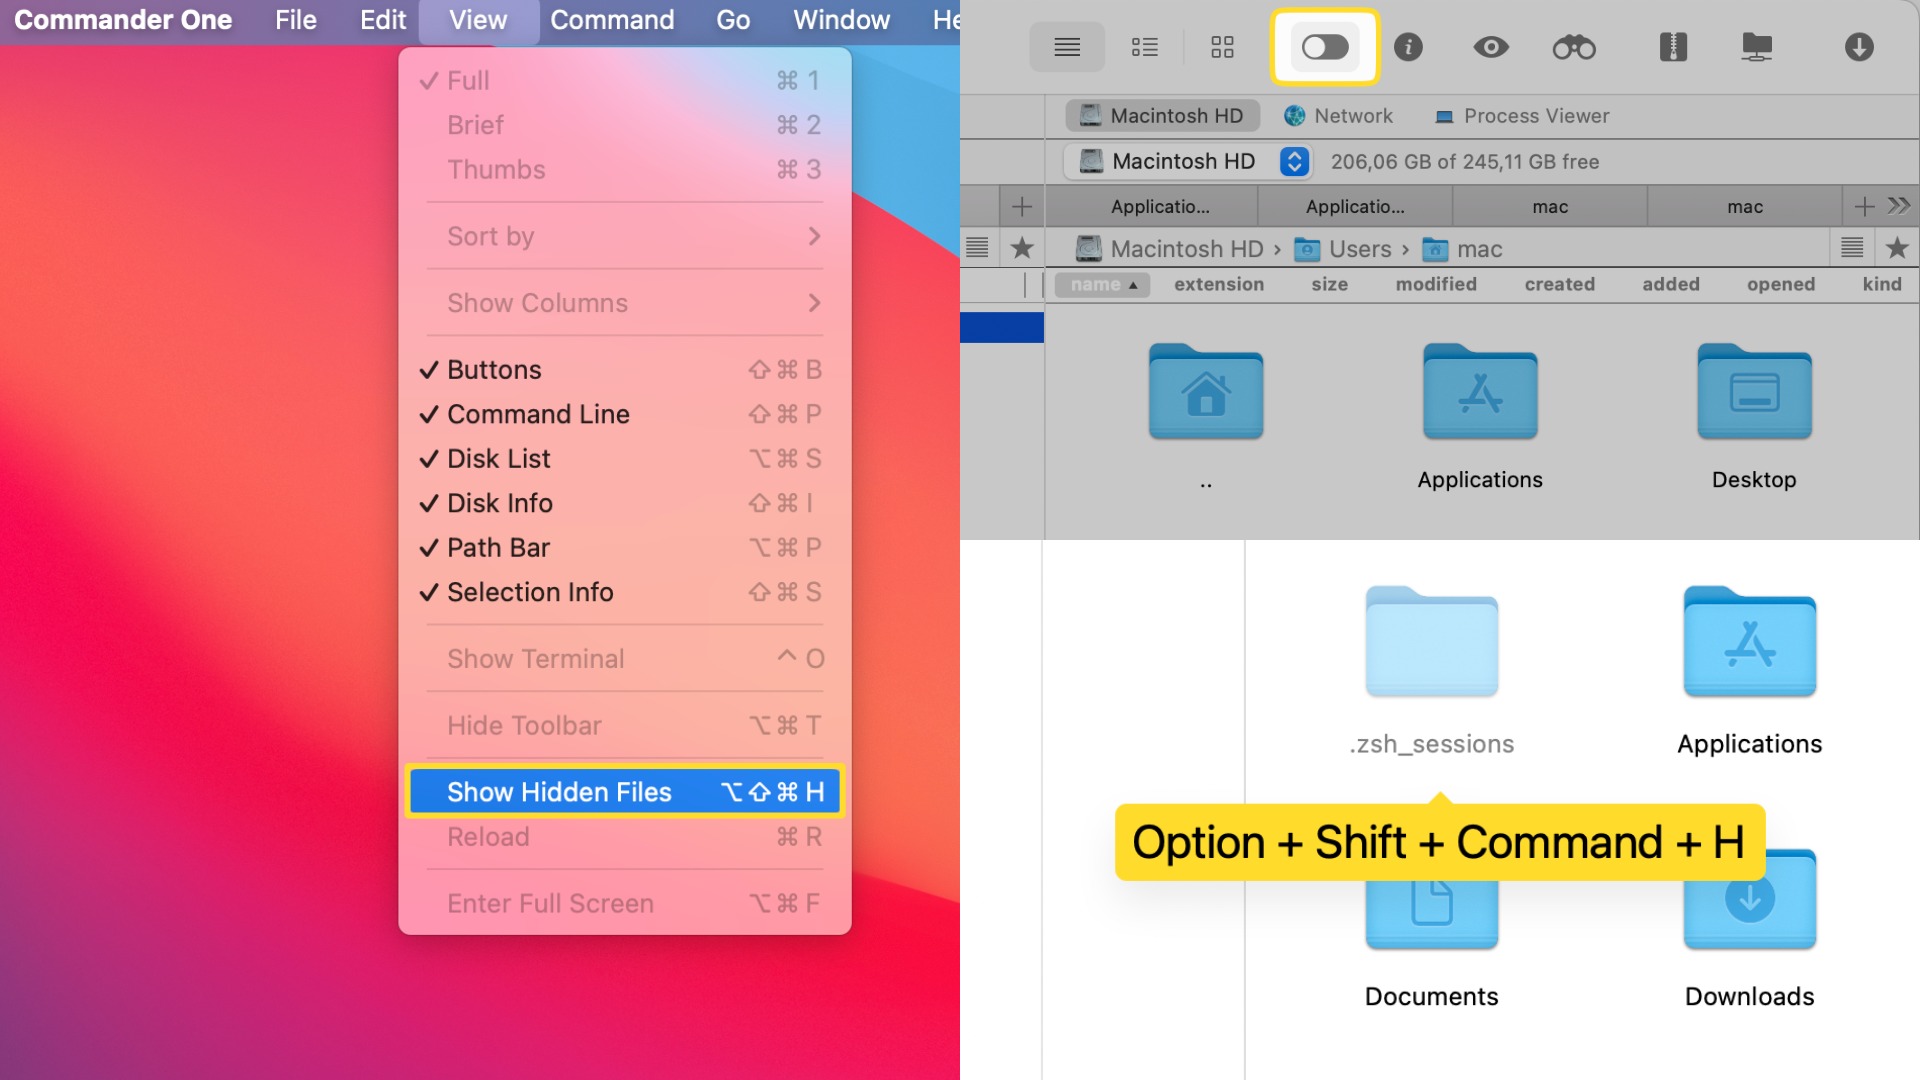1920x1080 pixels.
Task: Uncheck the Command Line menu option
Action: point(538,414)
